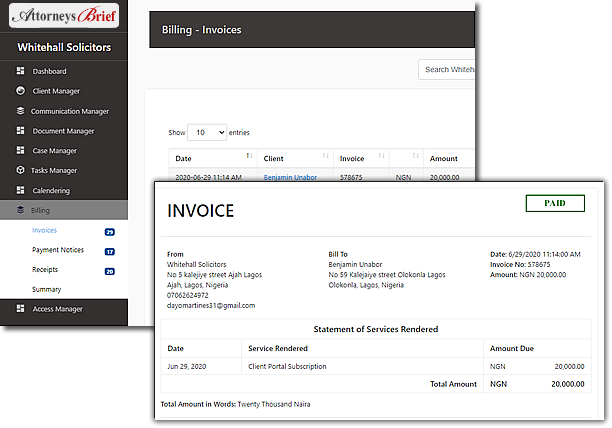The image size is (612, 428).
Task: Open Payment Notices in Billing
Action: [x=58, y=250]
